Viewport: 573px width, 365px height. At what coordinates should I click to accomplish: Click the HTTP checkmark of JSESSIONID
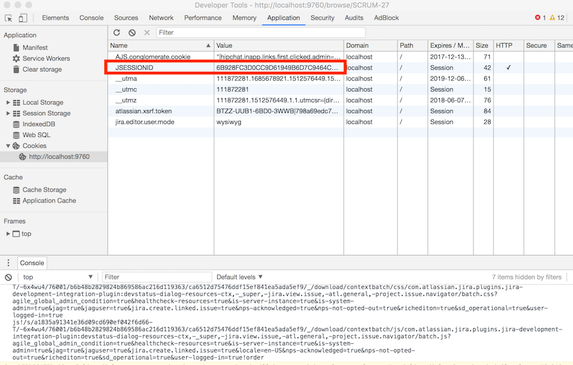pos(508,68)
